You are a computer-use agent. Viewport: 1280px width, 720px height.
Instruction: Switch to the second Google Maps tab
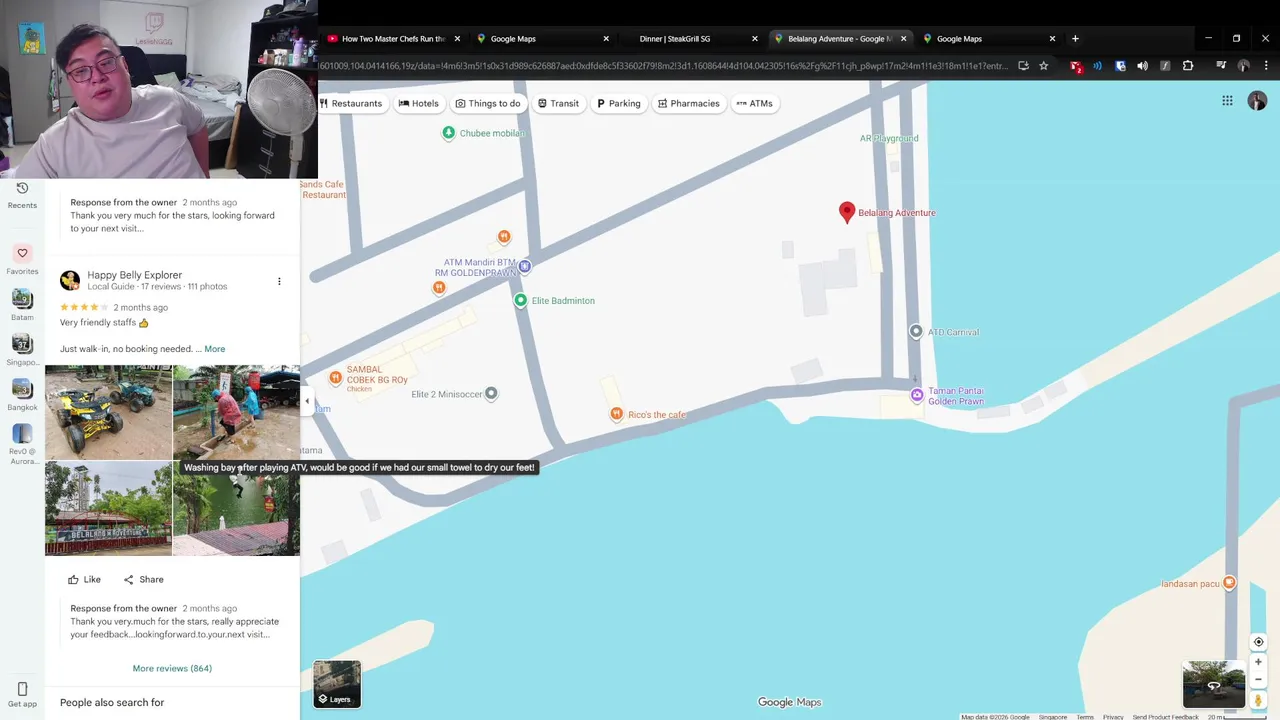(512, 39)
